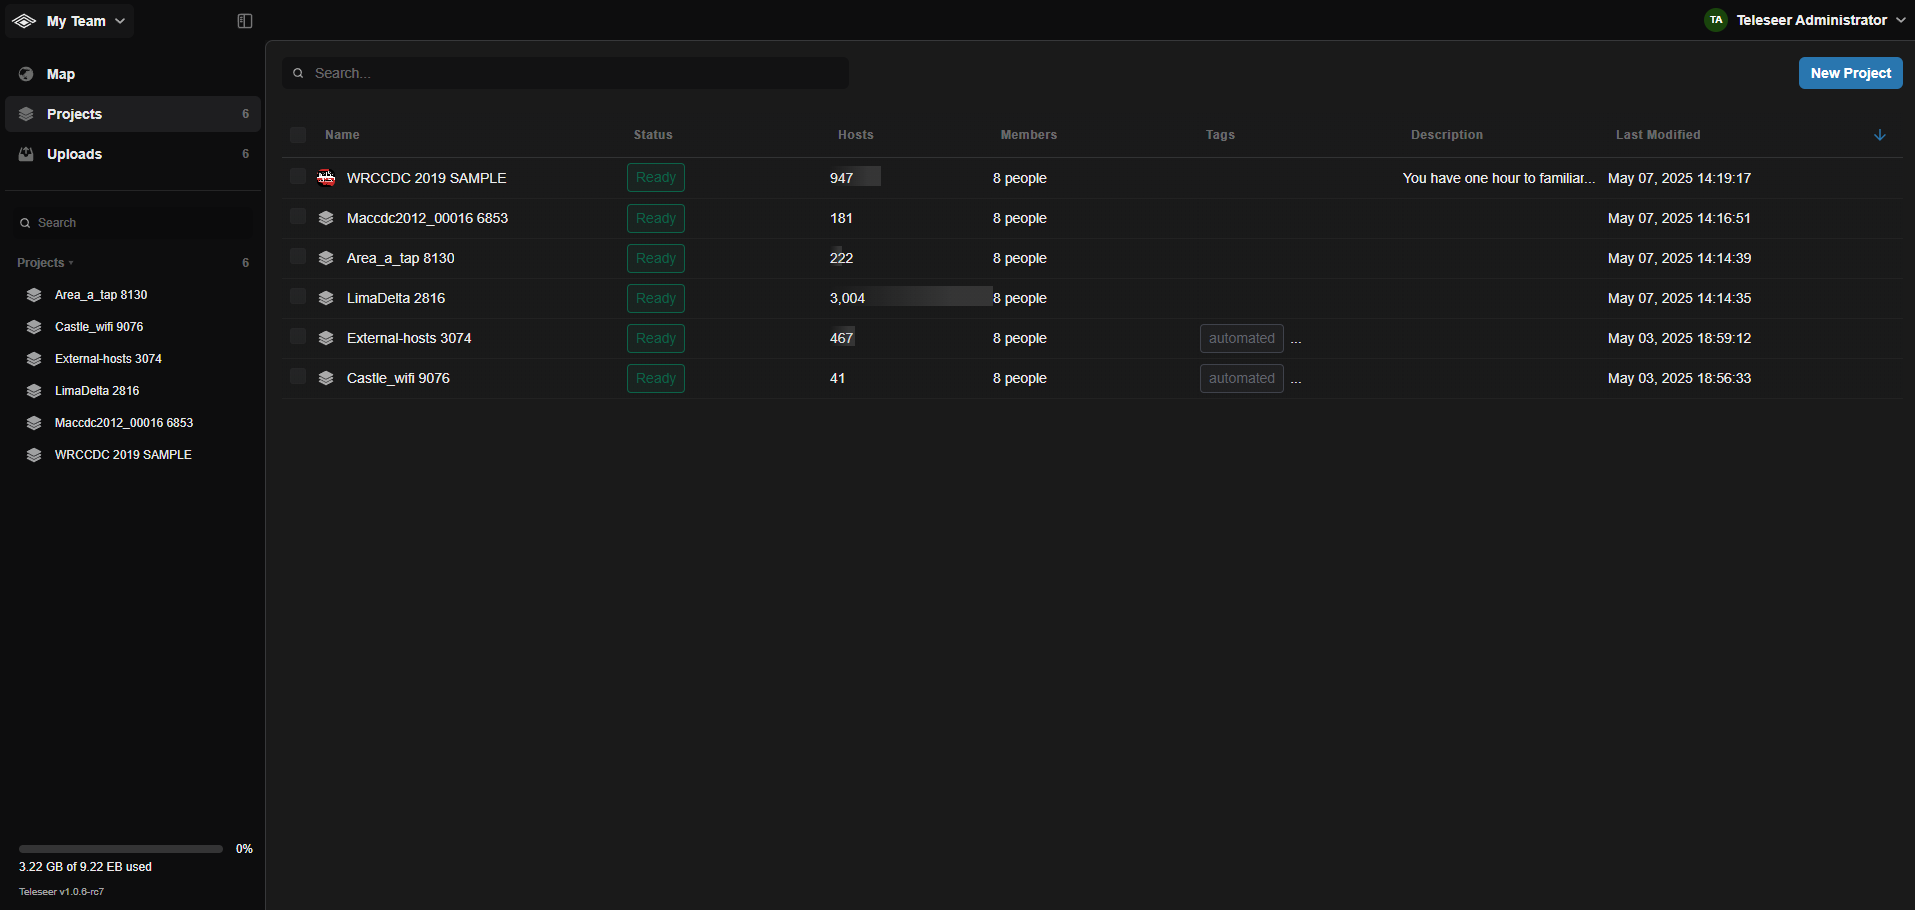1915x910 pixels.
Task: Click the sidebar tree icon for Area_a_tap 8130
Action: tap(34, 295)
